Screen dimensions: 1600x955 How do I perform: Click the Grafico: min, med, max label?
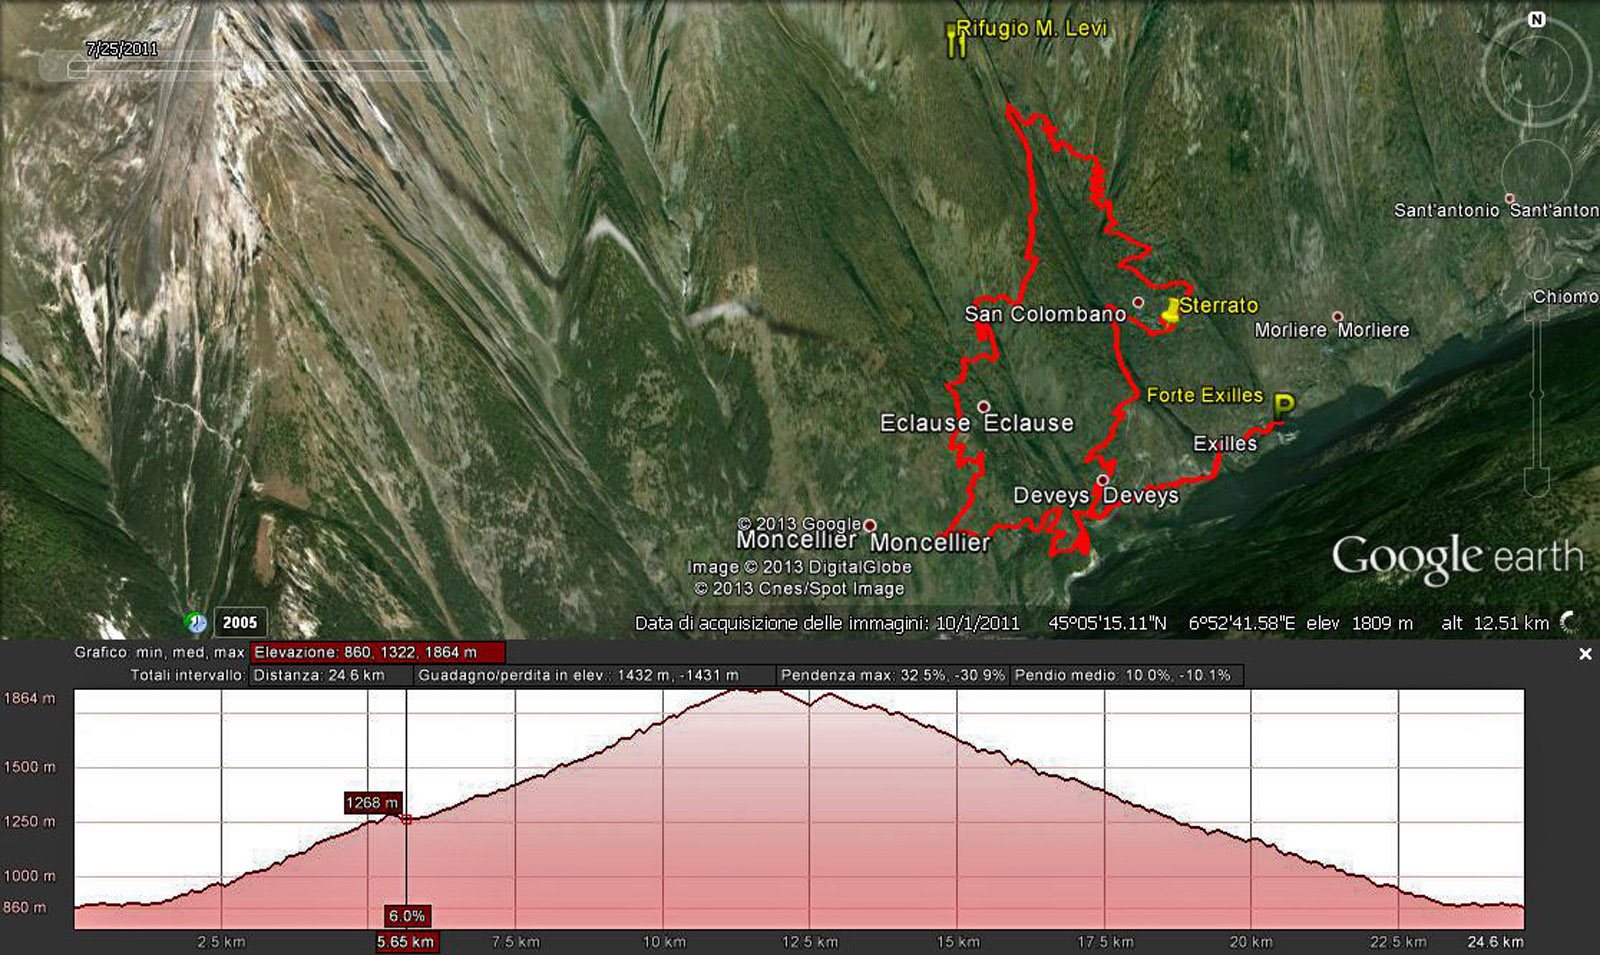point(159,652)
